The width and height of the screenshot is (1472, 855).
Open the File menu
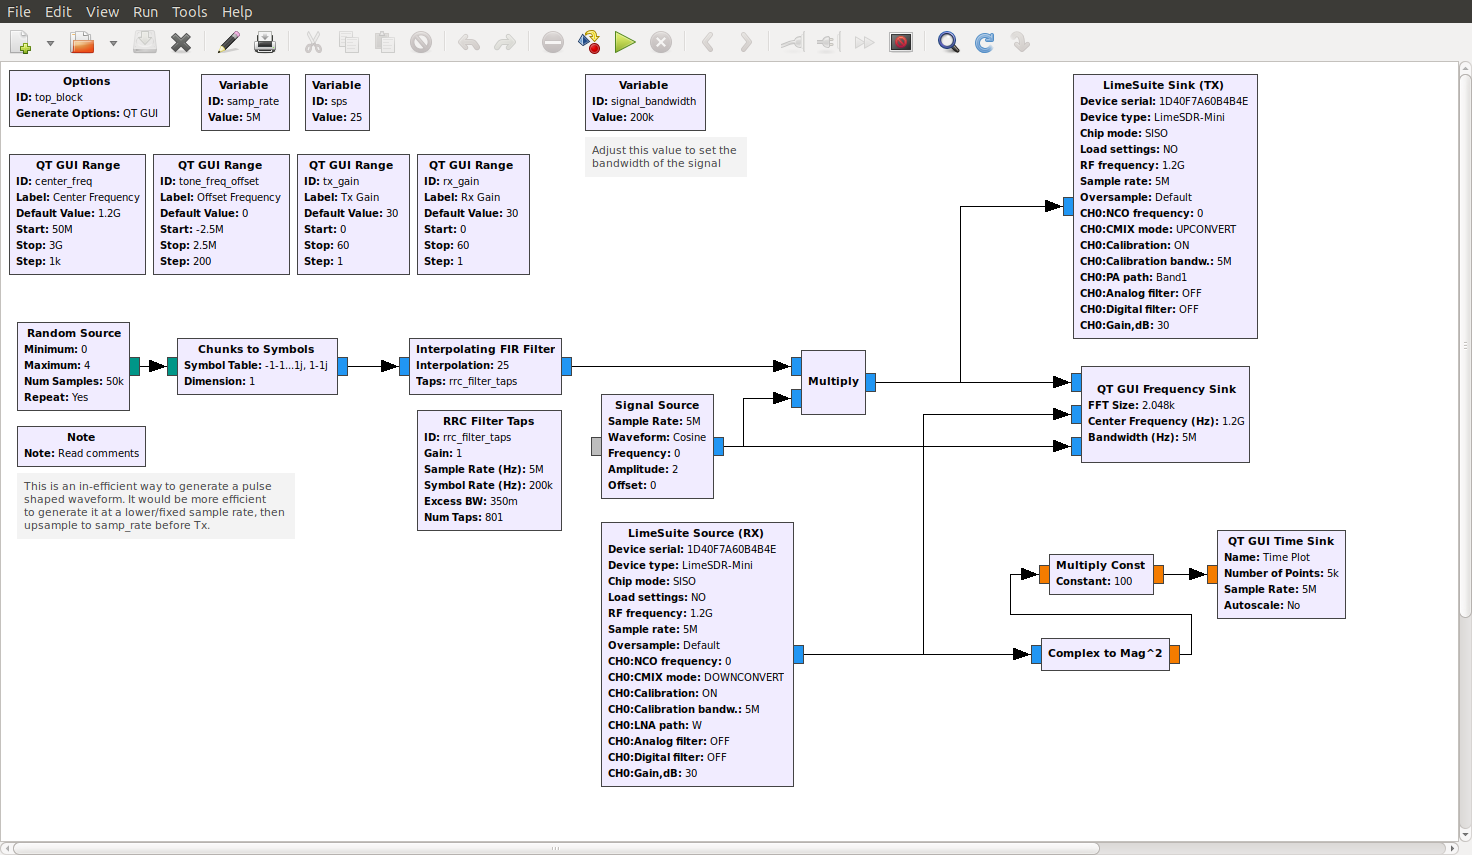[19, 12]
